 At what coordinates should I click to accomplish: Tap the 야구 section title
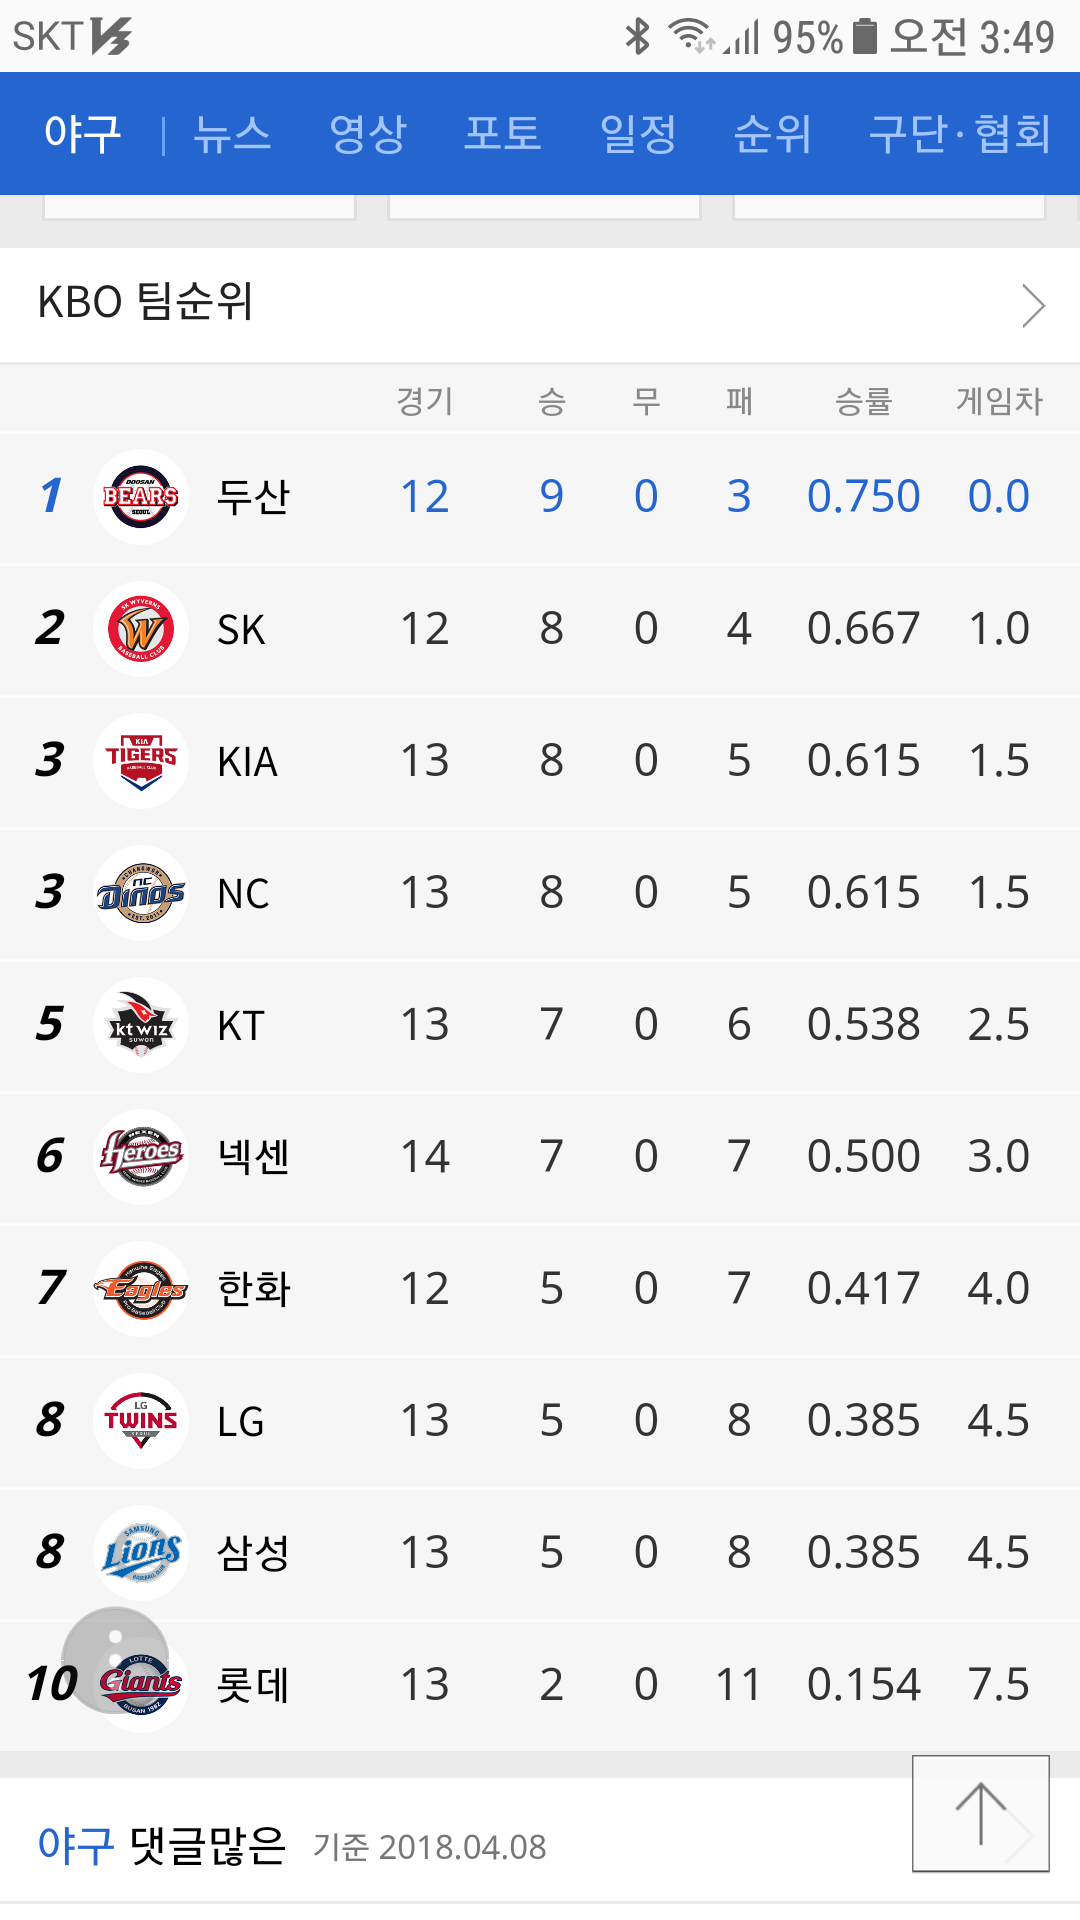(82, 134)
